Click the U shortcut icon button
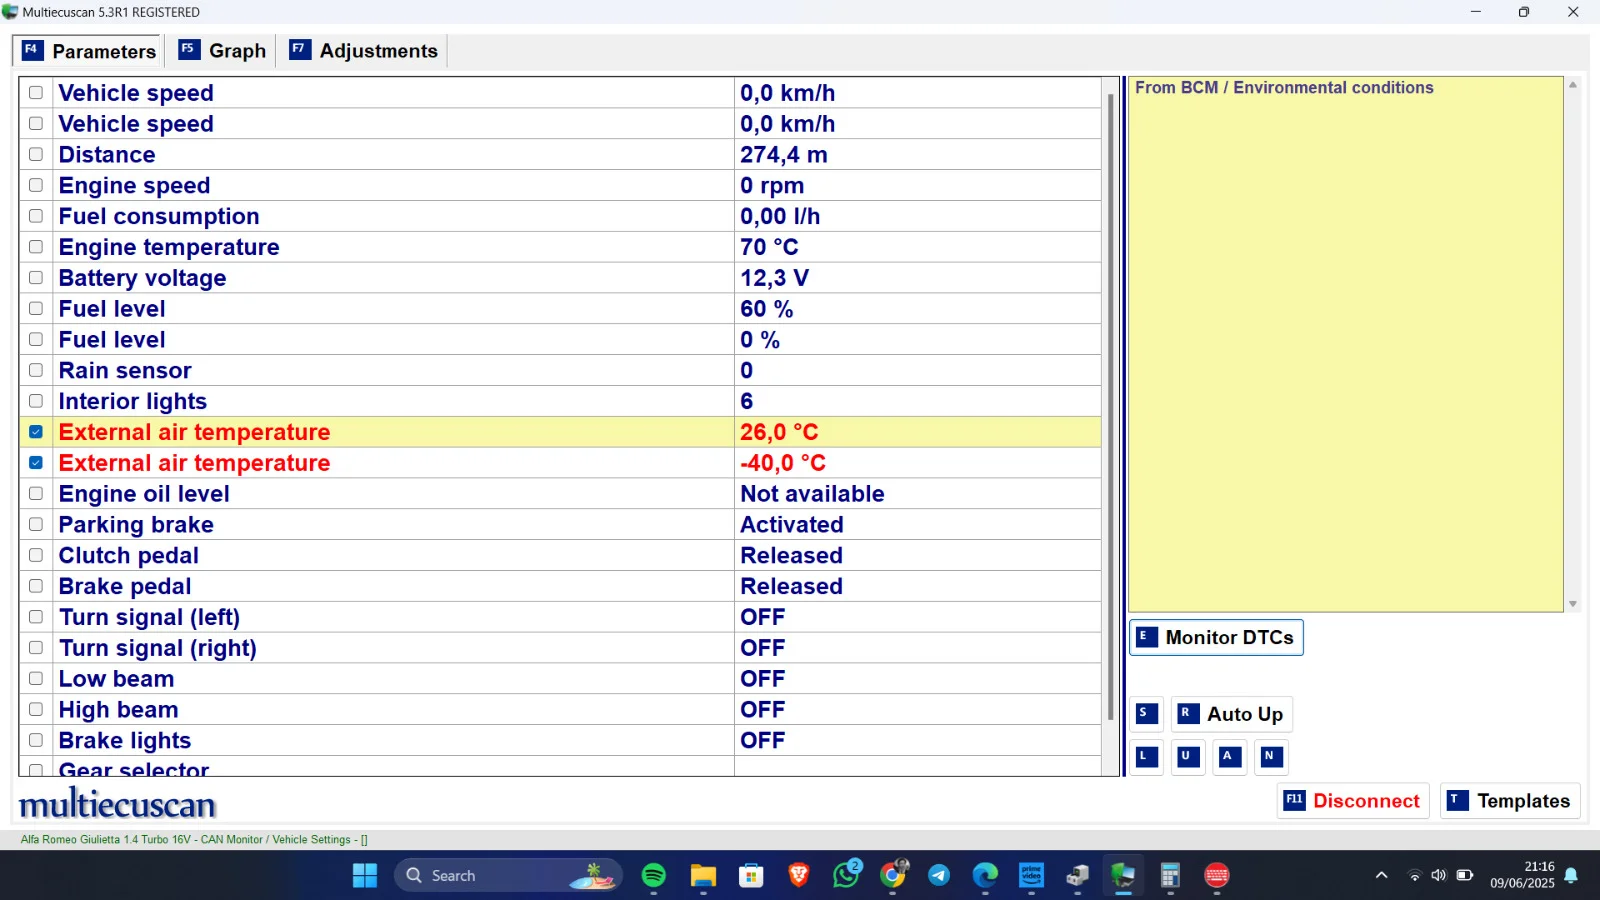 pos(1188,757)
